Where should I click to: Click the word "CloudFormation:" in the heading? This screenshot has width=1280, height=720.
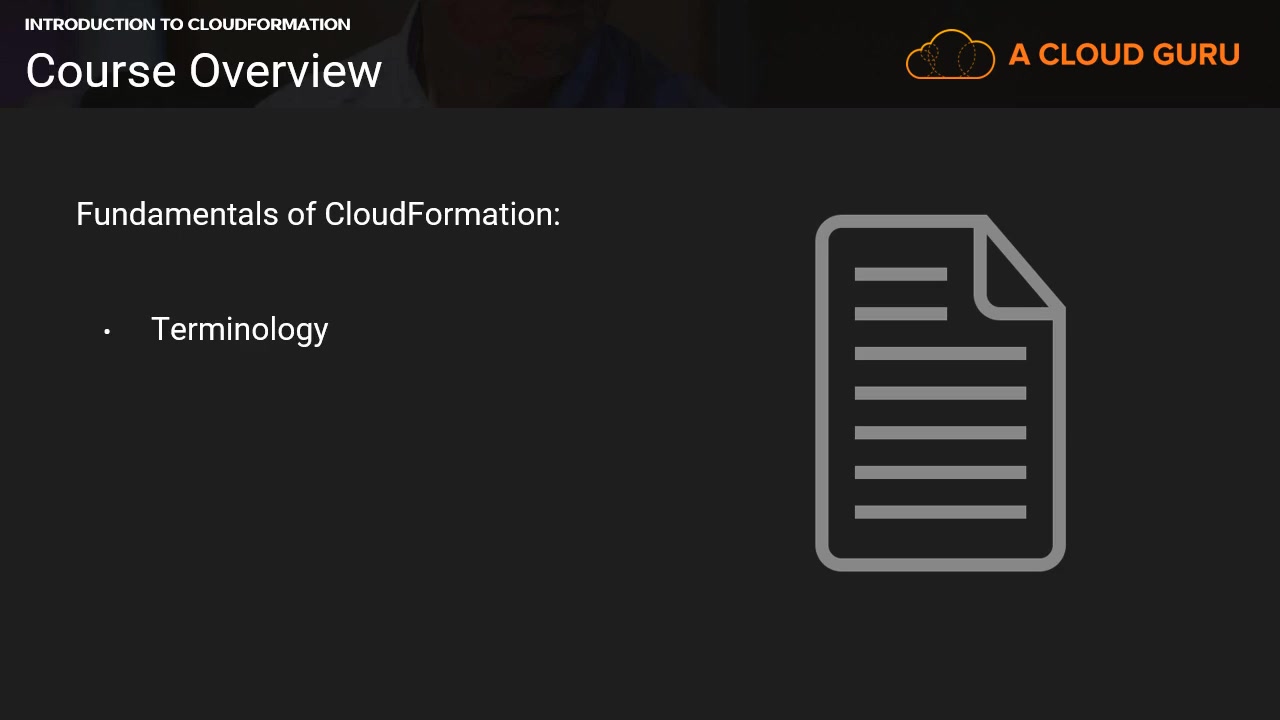442,214
